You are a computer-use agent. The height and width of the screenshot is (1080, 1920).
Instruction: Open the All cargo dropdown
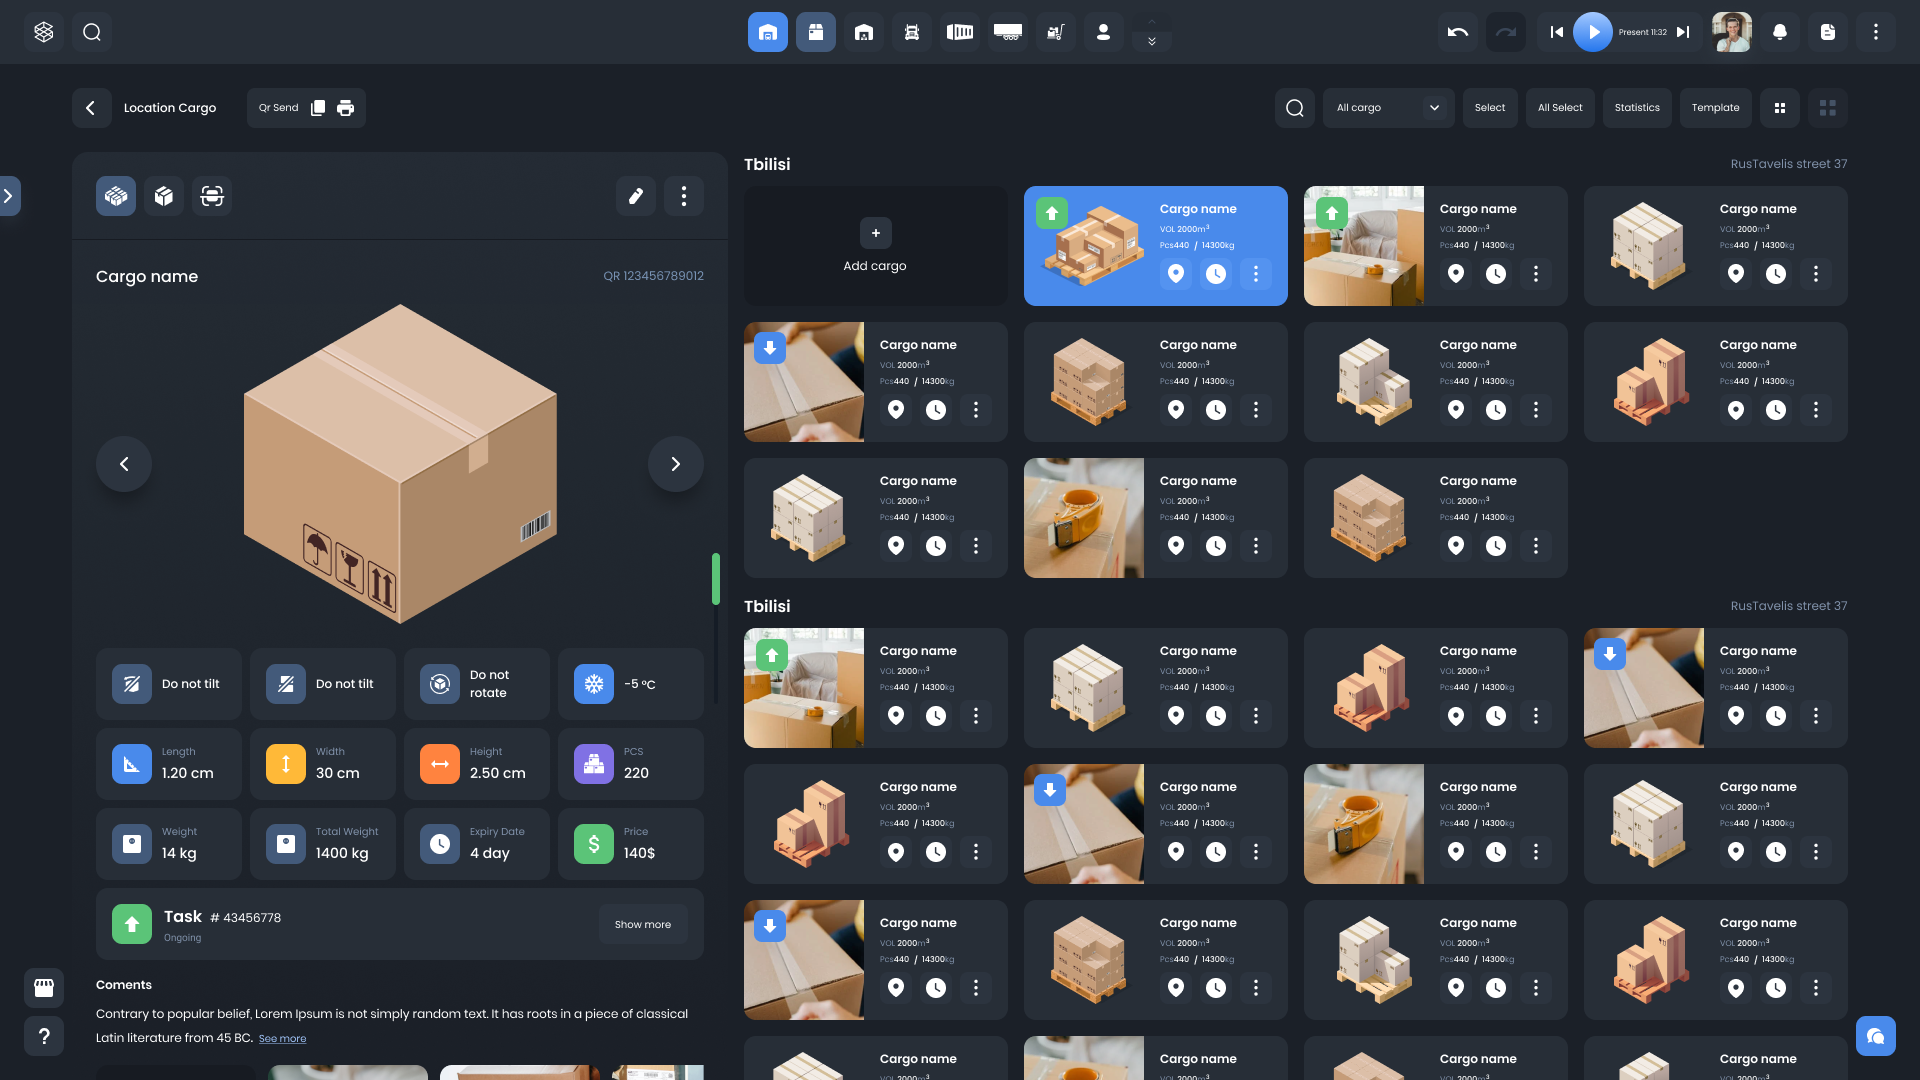pos(1388,108)
